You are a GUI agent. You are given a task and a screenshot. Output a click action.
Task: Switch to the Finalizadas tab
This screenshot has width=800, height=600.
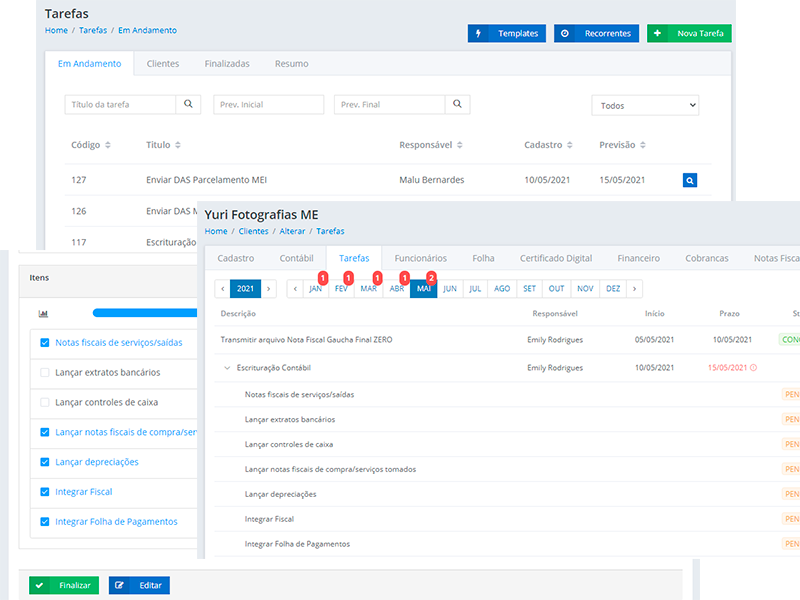[227, 64]
